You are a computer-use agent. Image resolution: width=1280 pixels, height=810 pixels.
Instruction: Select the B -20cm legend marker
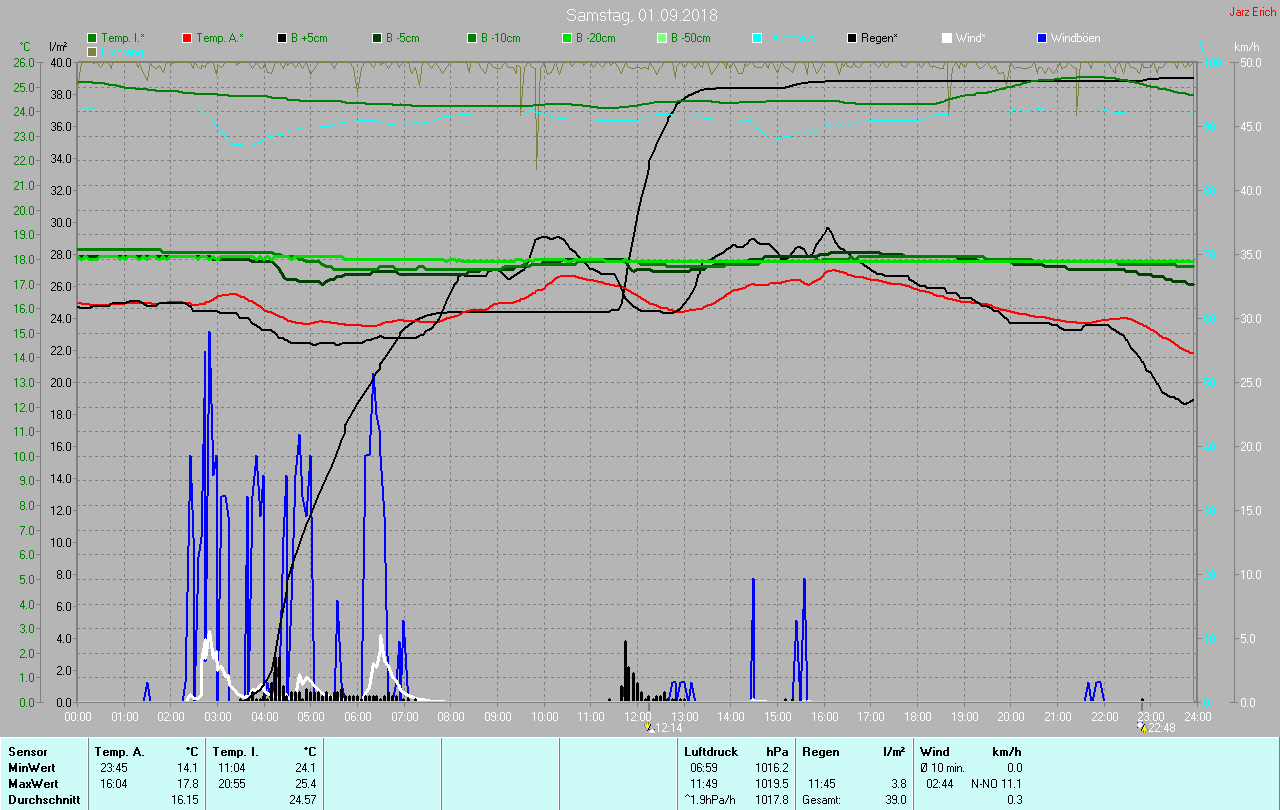567,38
